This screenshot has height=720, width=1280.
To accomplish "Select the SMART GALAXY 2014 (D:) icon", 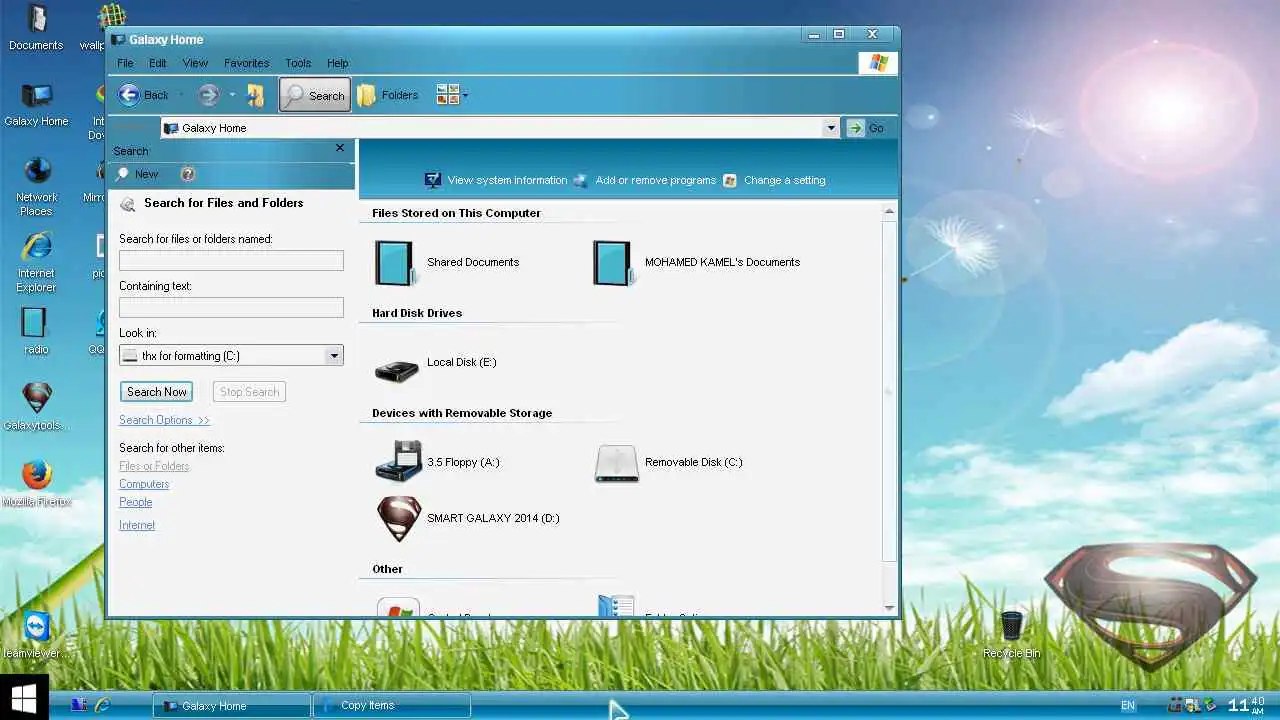I will pyautogui.click(x=398, y=518).
